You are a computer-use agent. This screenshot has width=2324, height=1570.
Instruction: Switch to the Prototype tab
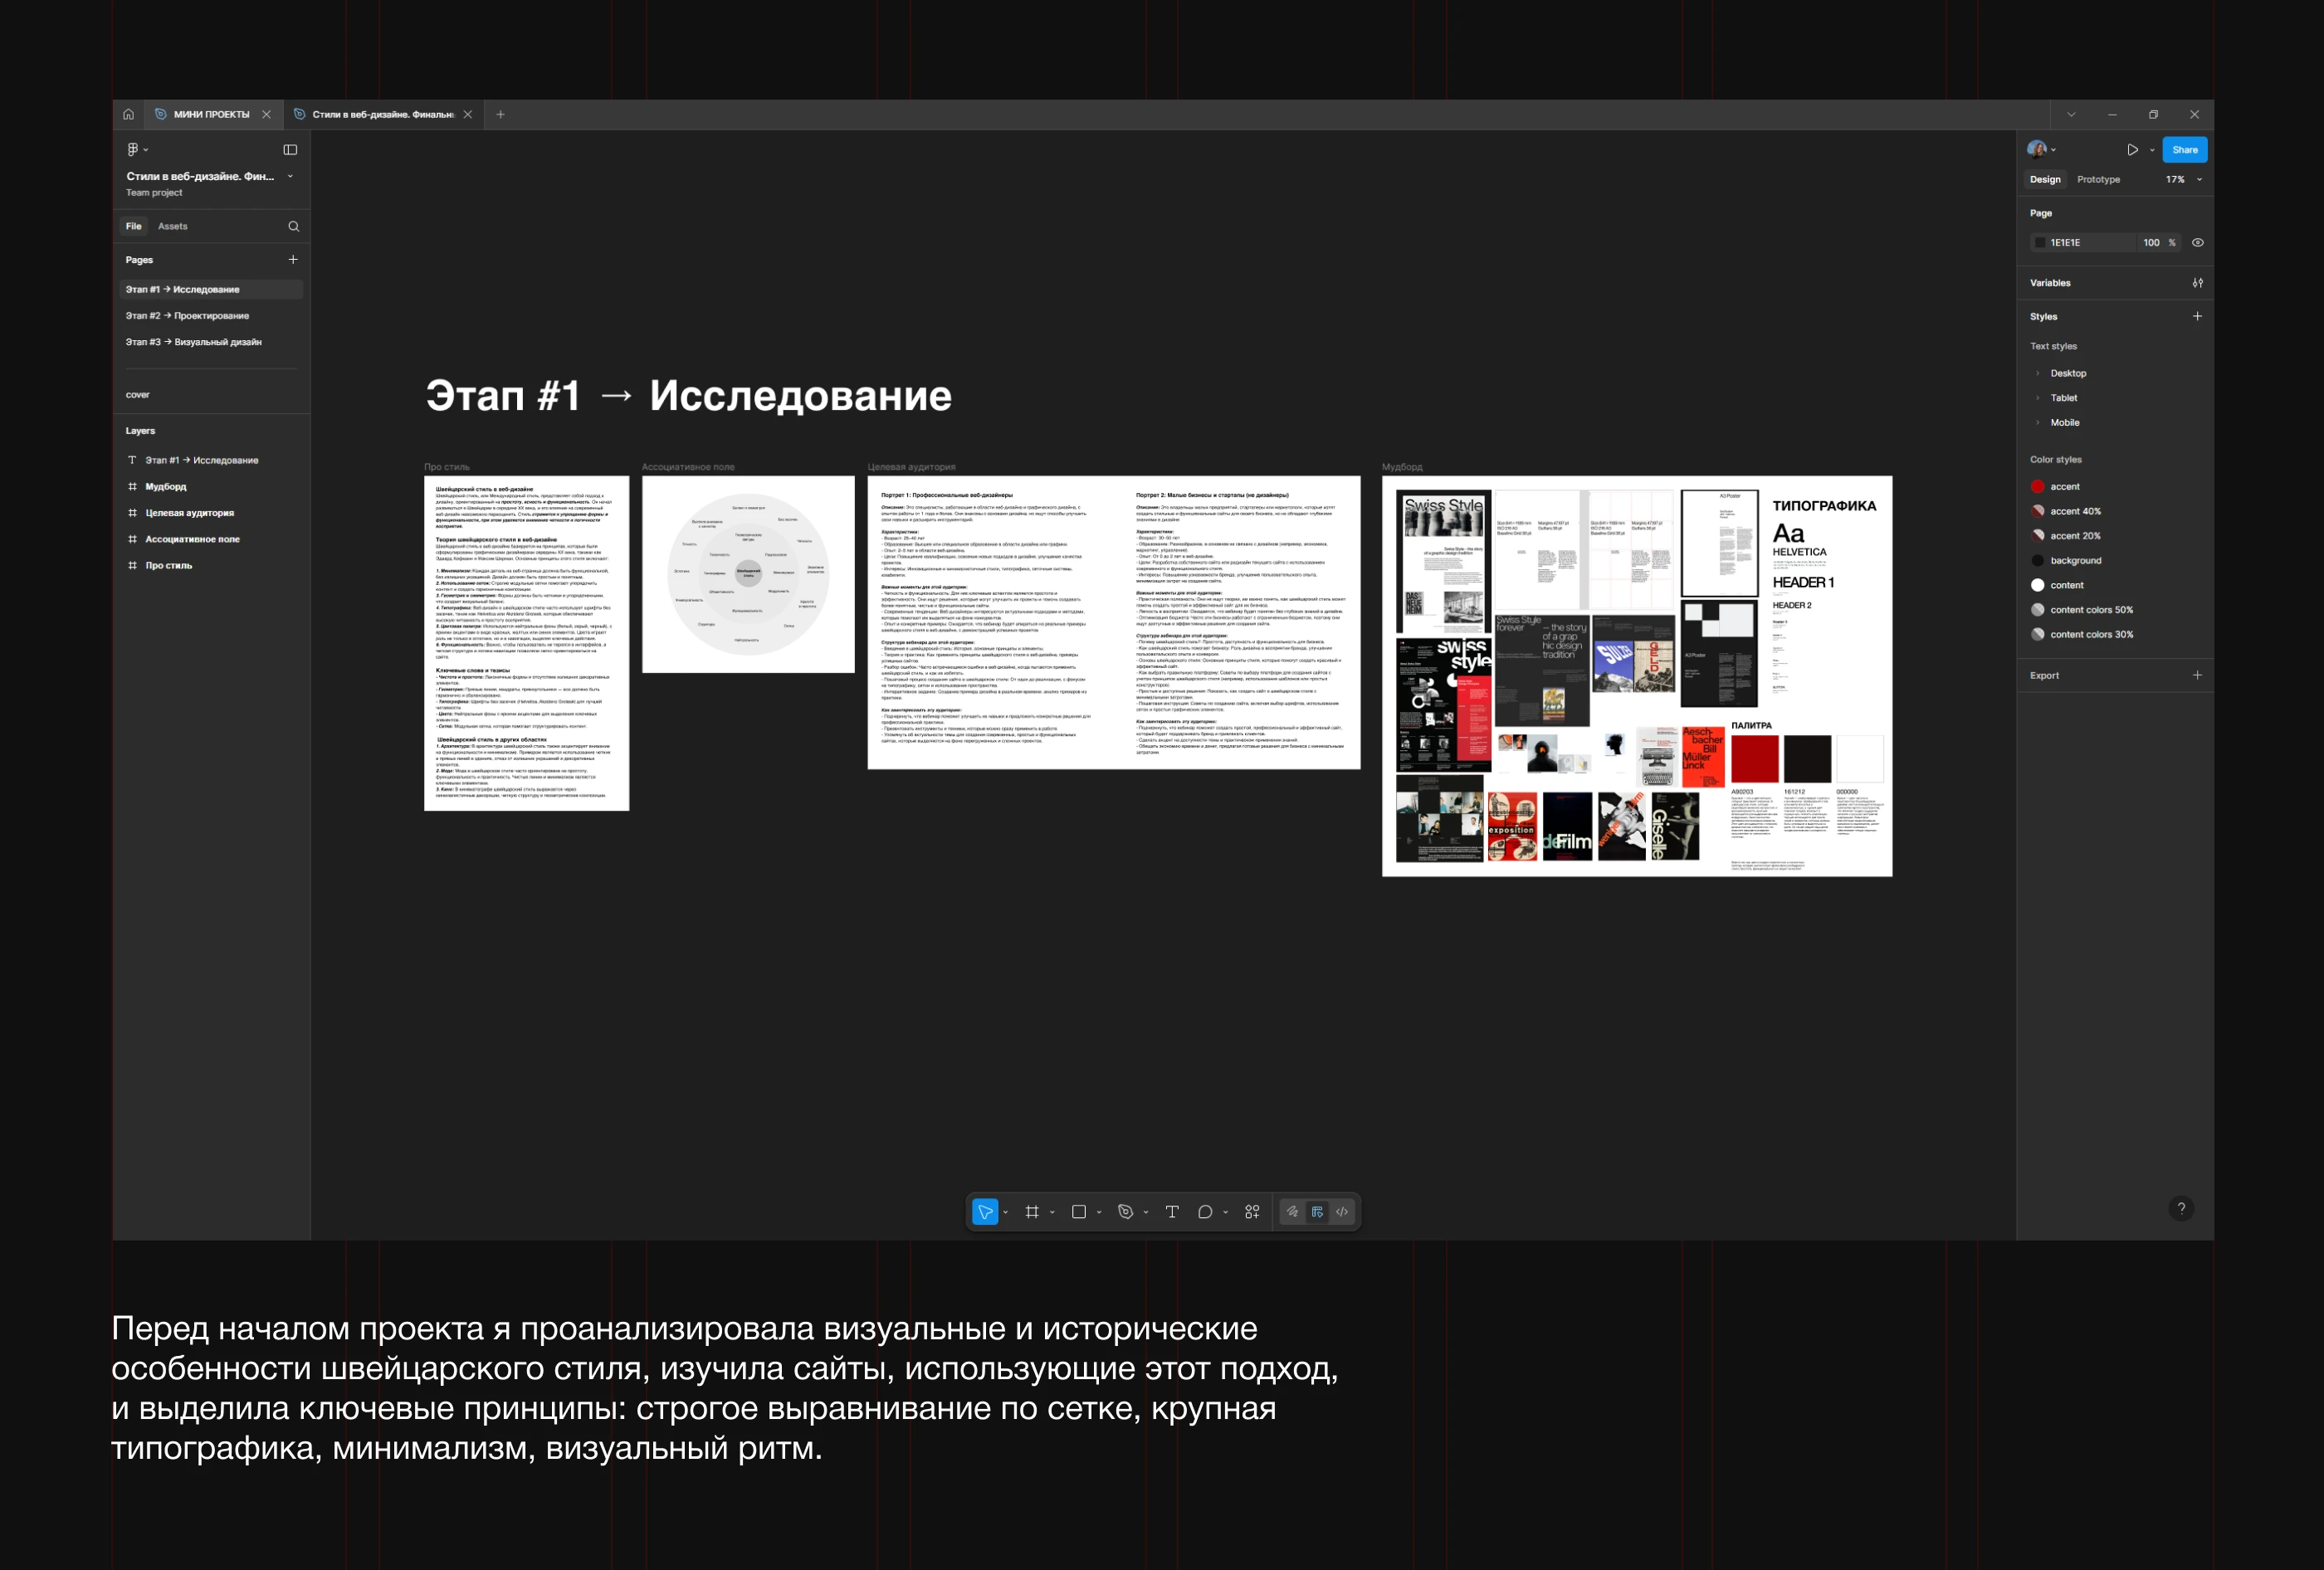[x=2098, y=180]
